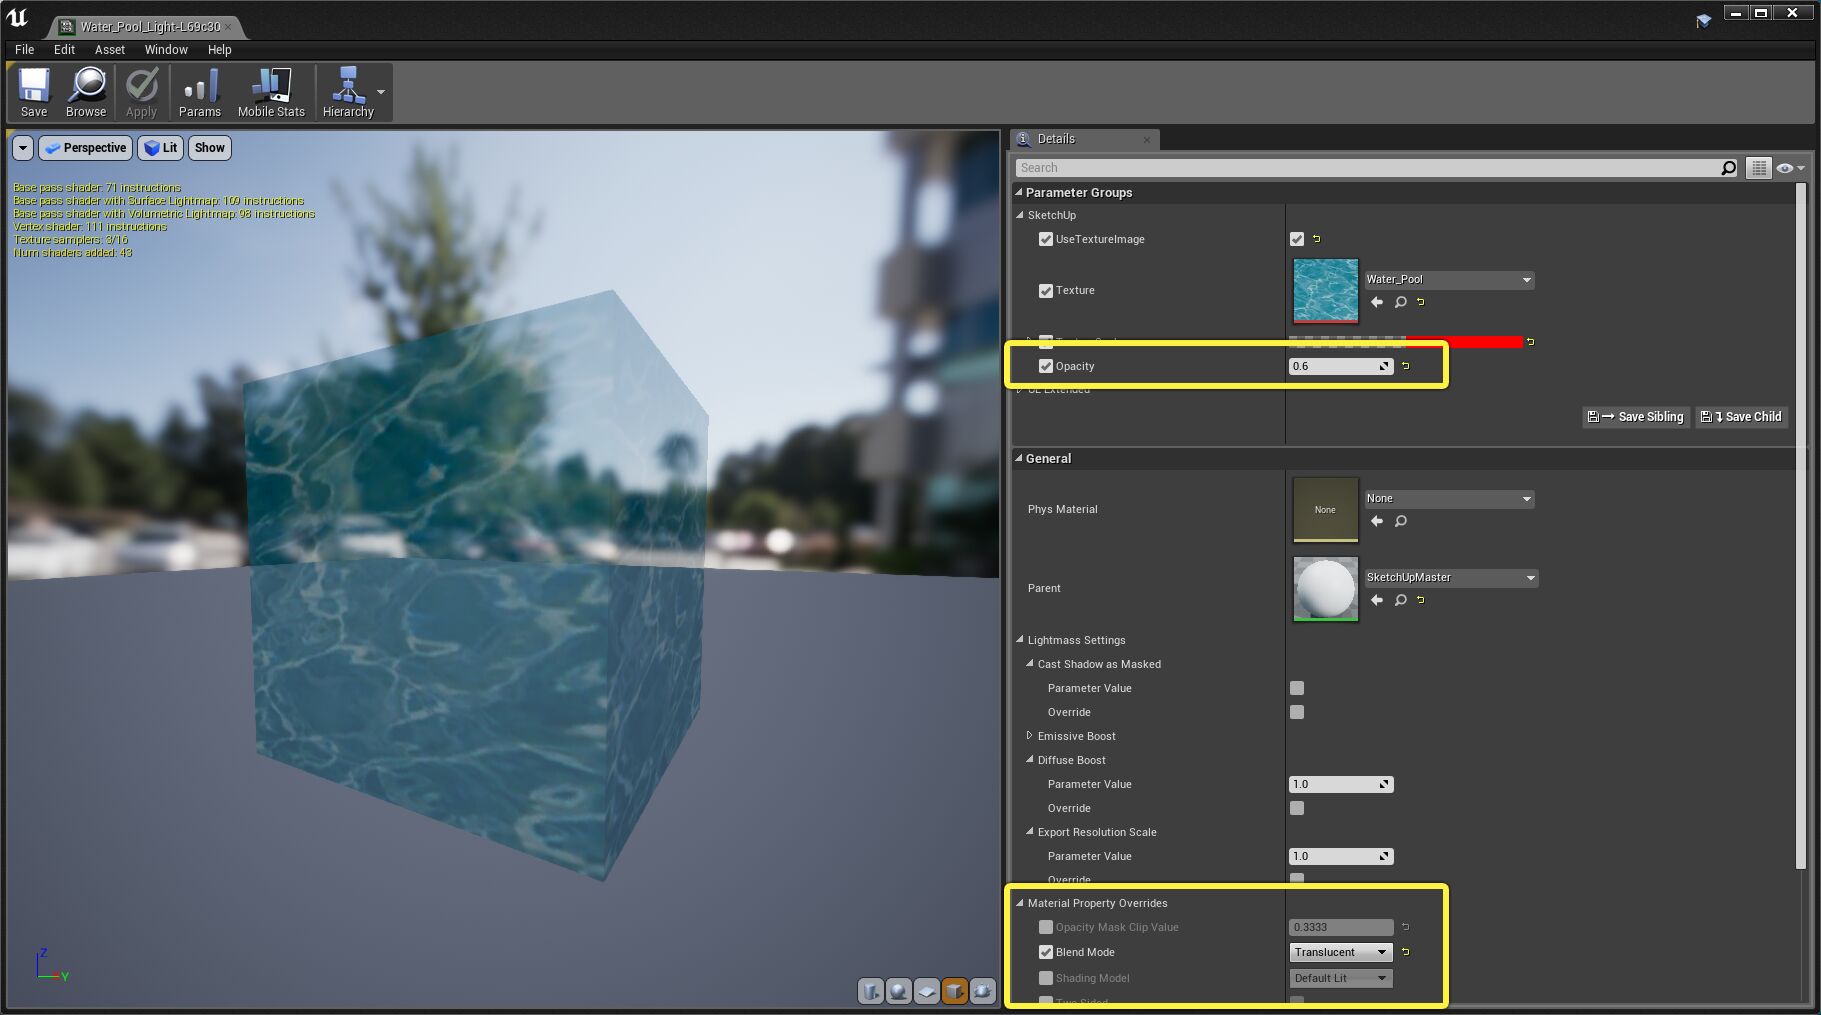Open the Asset menu
Screen dimensions: 1821x1015
tap(109, 49)
